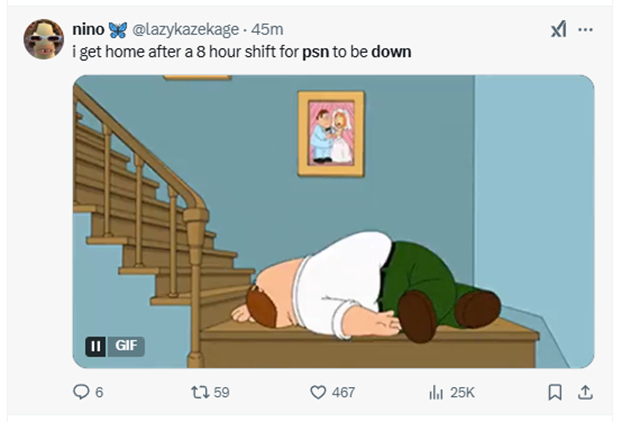Click the display name "nino"

88,30
